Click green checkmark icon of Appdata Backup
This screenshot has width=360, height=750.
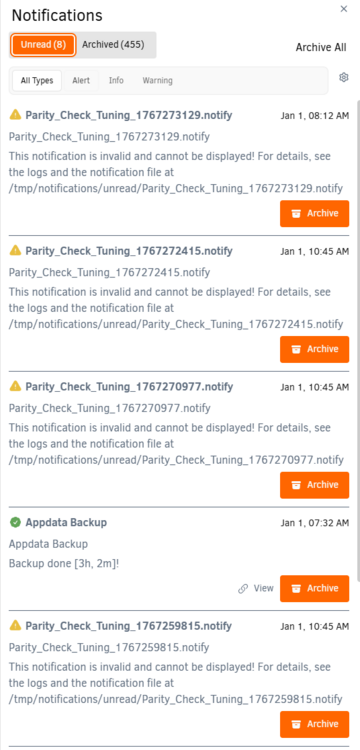pos(15,523)
